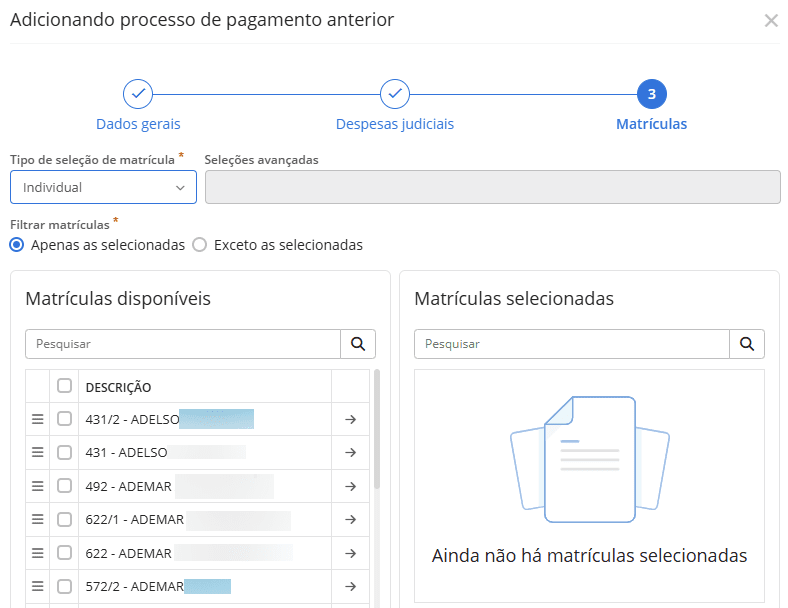Move 431/2 - ADELSO to selected with arrow
This screenshot has width=788, height=608.
(350, 419)
